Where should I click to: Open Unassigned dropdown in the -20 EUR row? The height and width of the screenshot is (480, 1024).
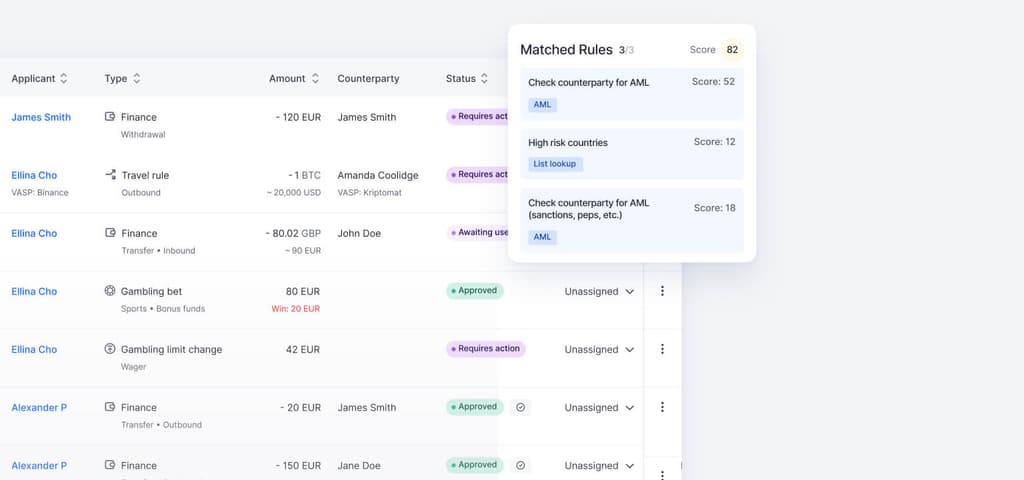pyautogui.click(x=599, y=408)
